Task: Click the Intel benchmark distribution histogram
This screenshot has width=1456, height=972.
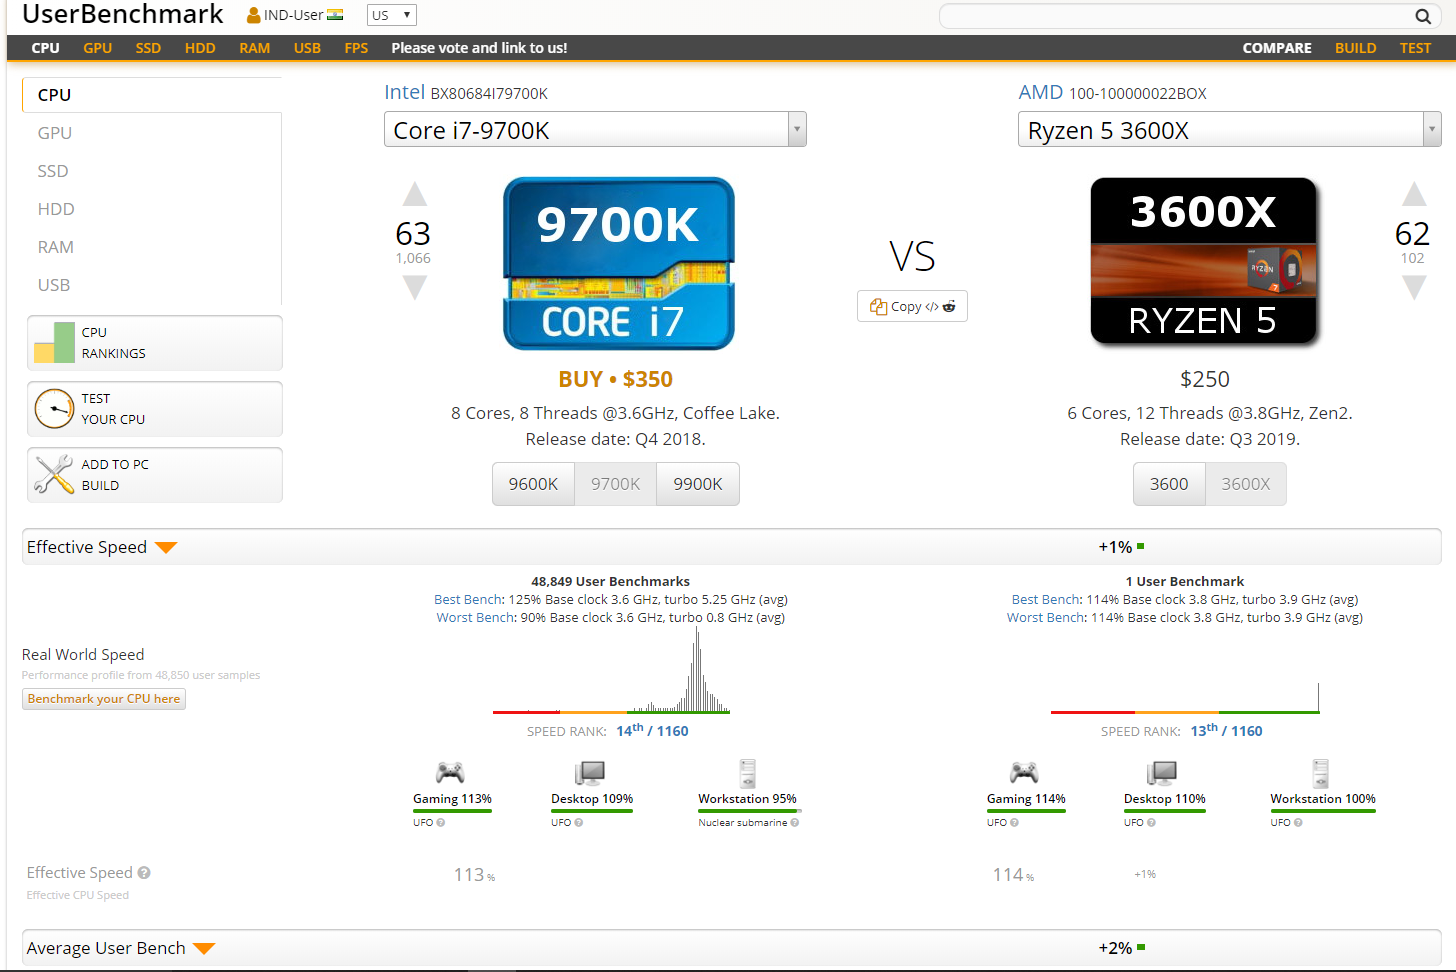Action: pos(611,670)
